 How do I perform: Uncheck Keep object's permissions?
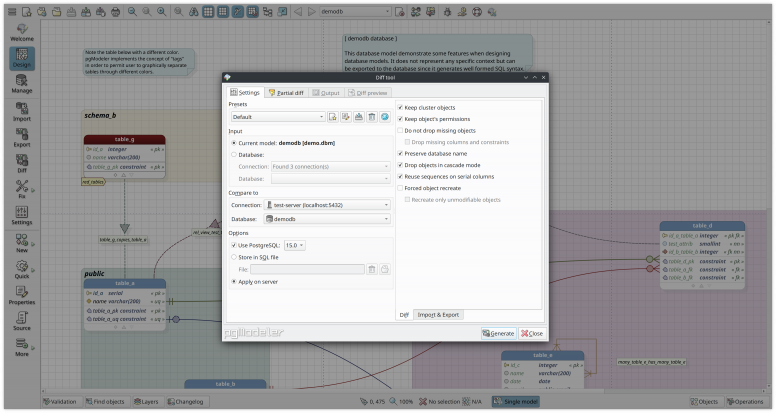point(400,119)
